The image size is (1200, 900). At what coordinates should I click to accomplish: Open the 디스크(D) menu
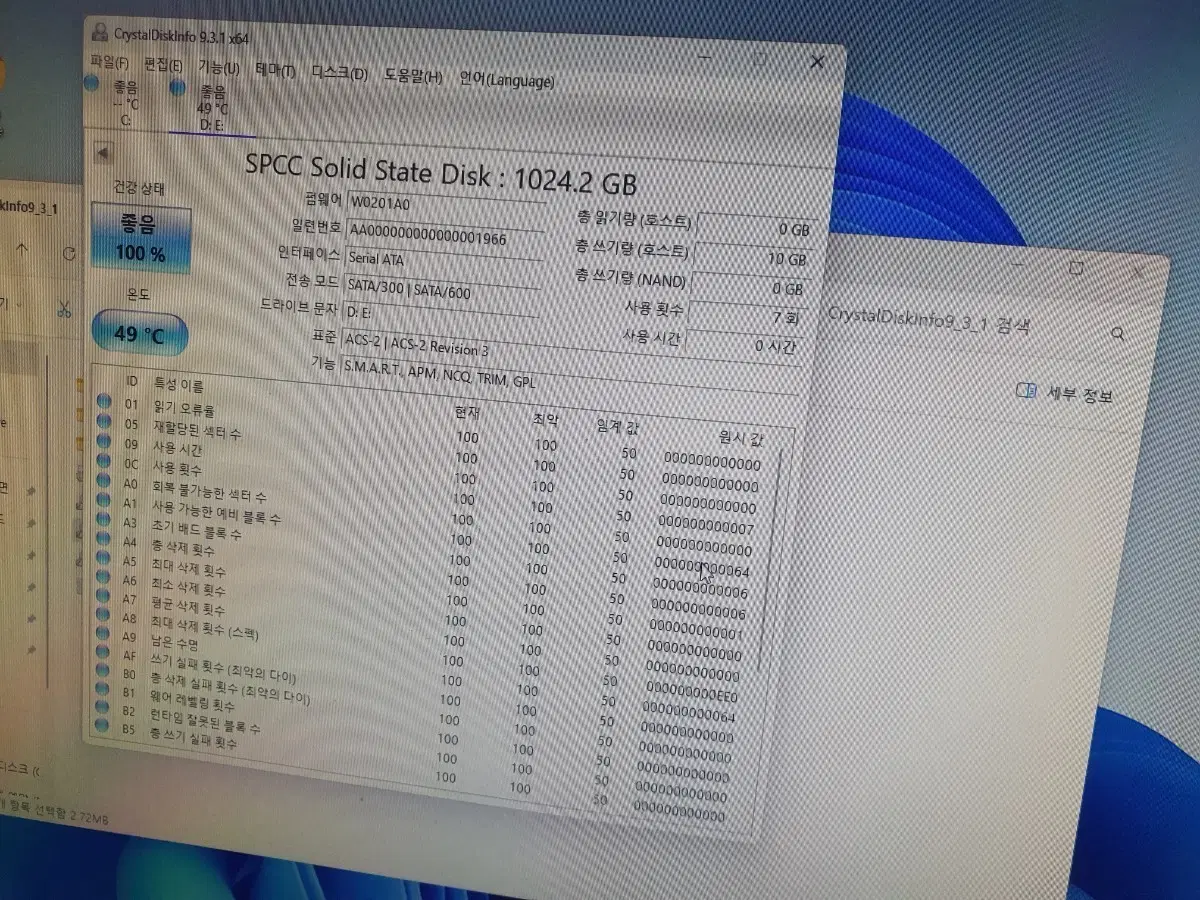339,73
